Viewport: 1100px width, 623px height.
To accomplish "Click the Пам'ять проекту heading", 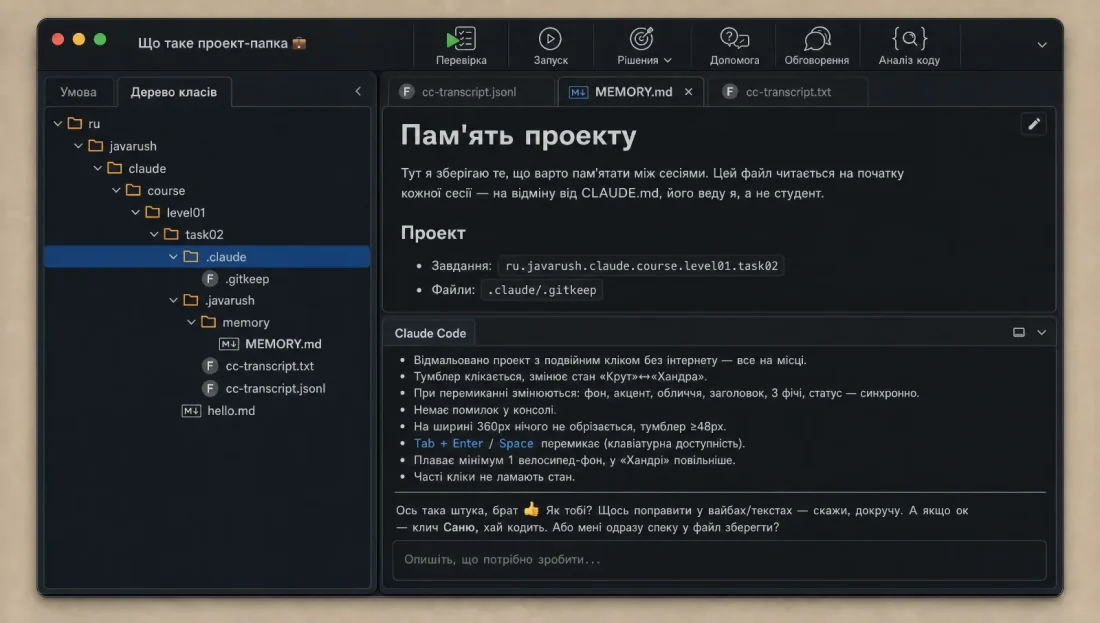I will [518, 135].
